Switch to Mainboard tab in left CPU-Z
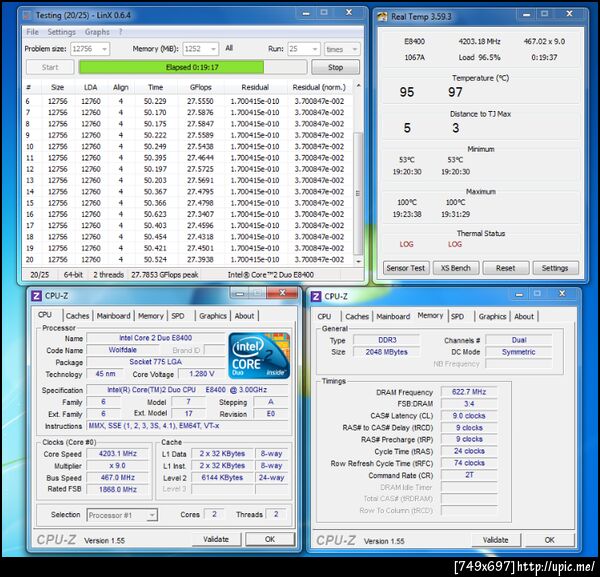This screenshot has height=577, width=600. 113,316
